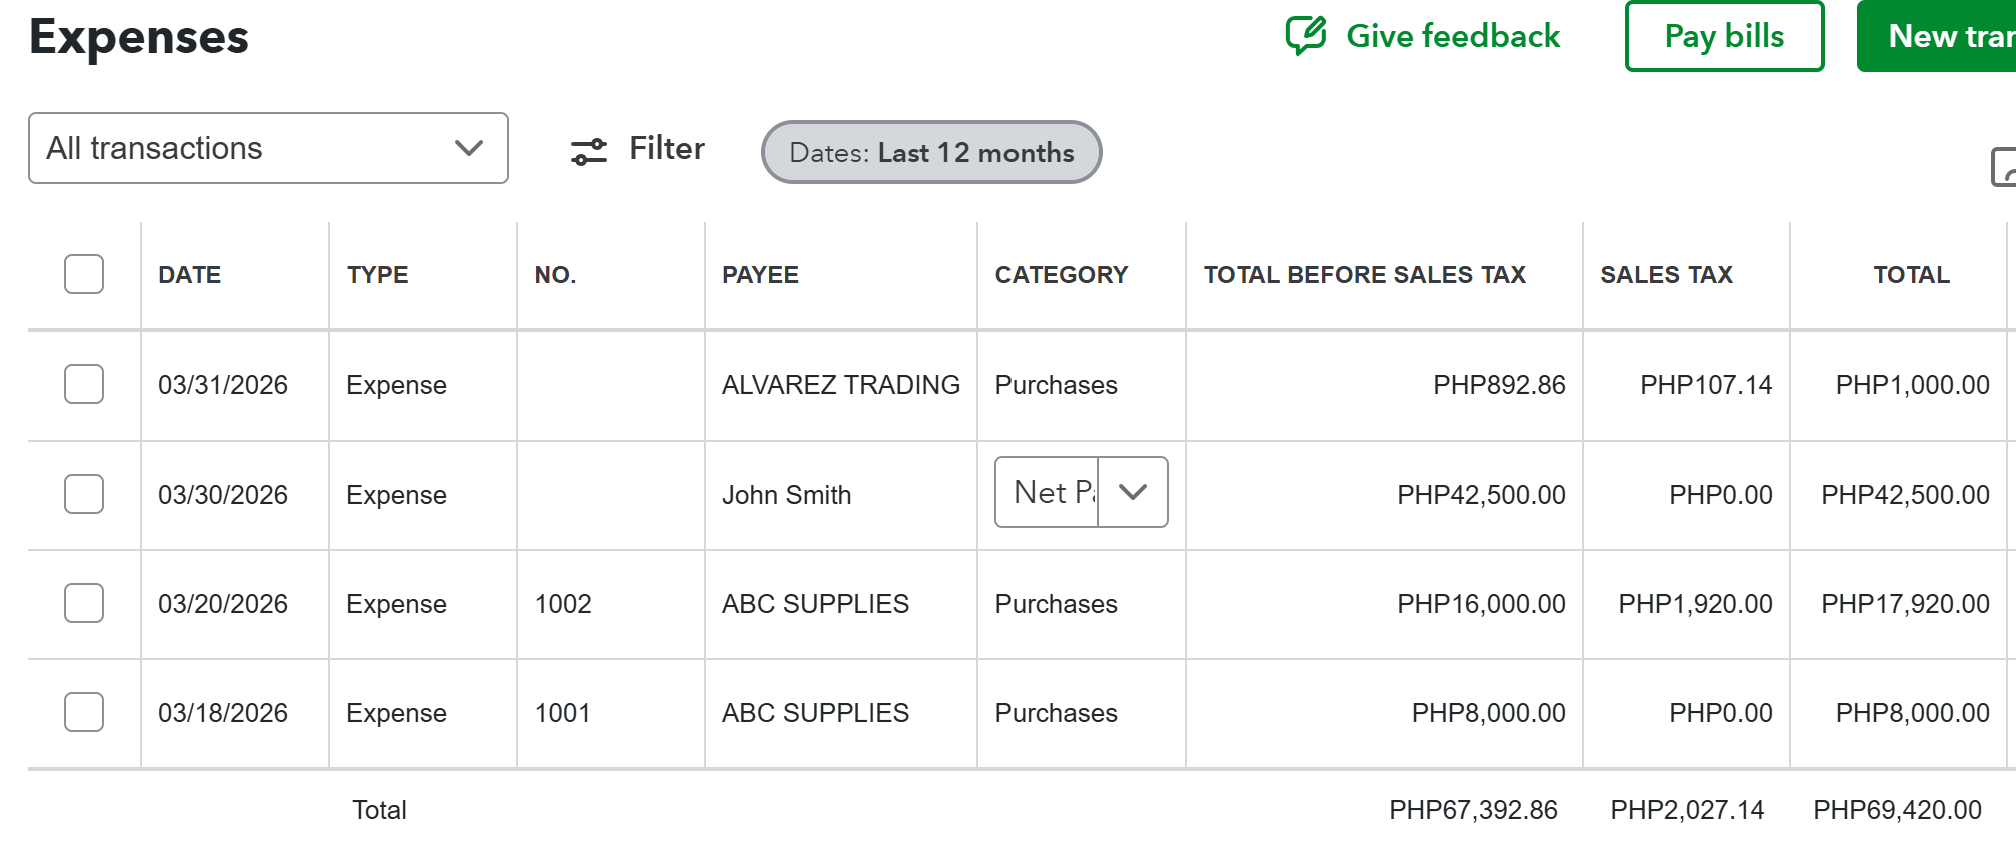Click the New transaction button
This screenshot has width=2016, height=844.
[1940, 36]
